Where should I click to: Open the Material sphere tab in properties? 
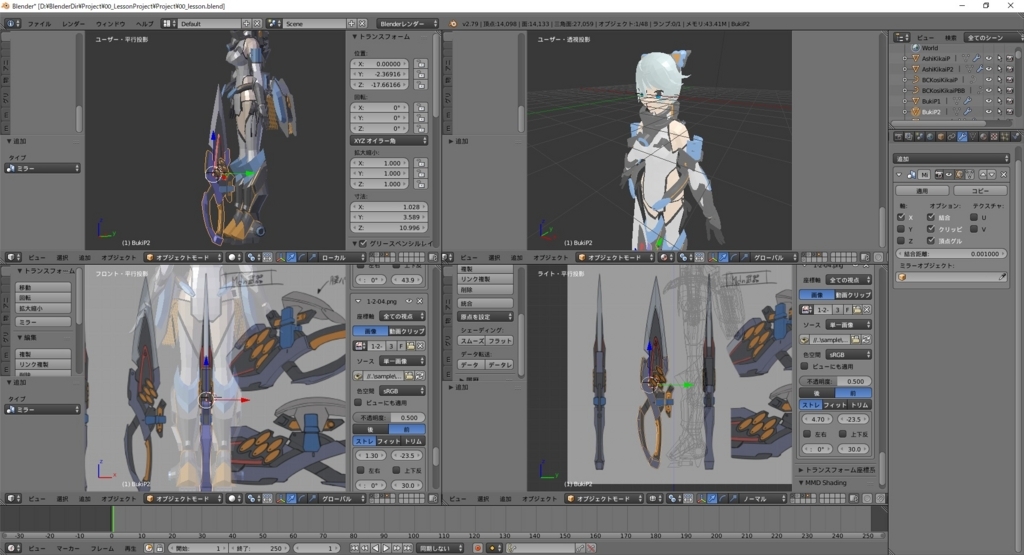pyautogui.click(x=984, y=136)
